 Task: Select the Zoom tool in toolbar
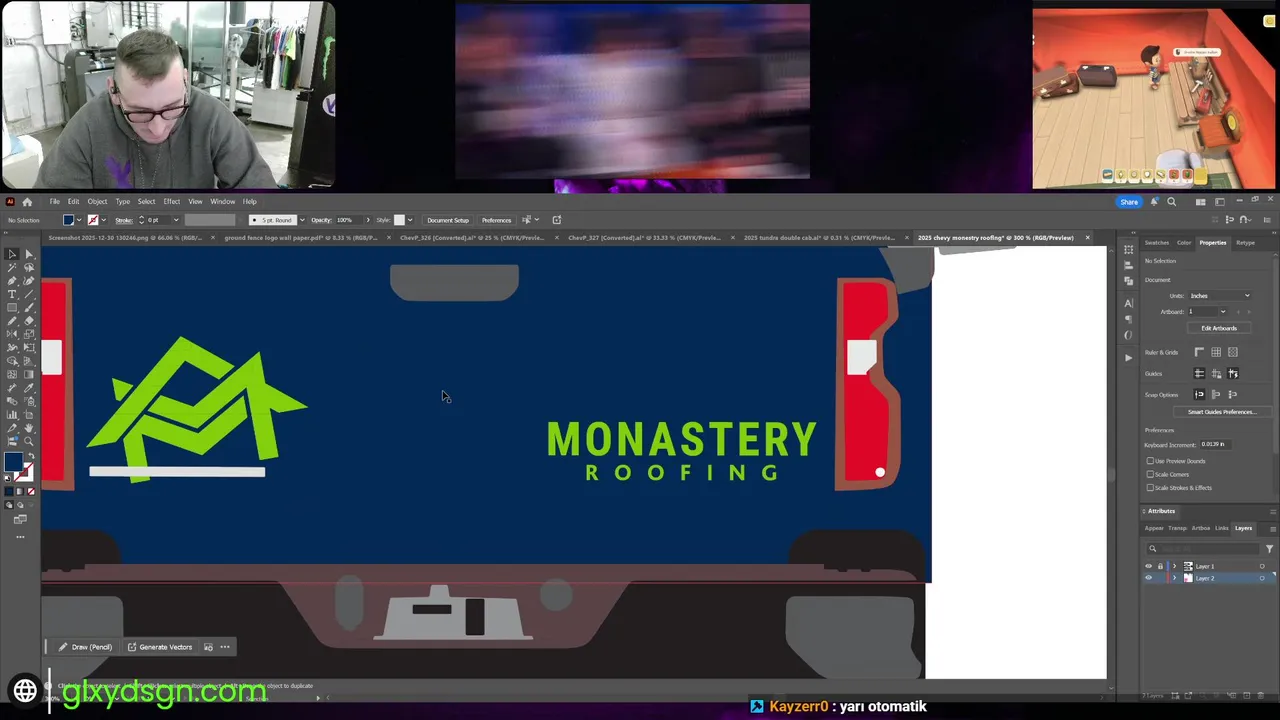coord(29,441)
